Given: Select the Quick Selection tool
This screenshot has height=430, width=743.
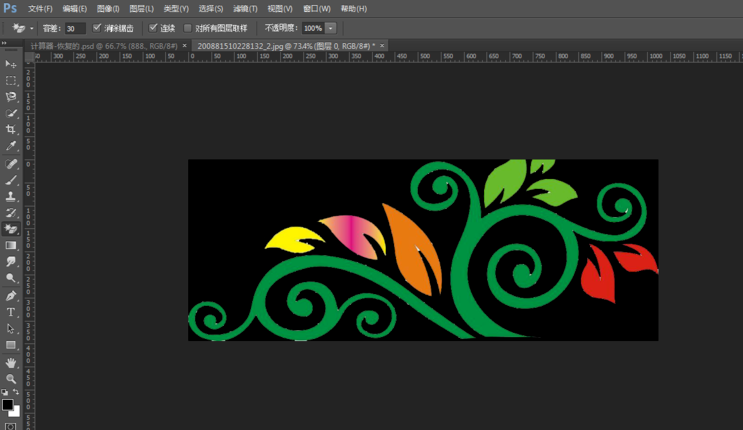Looking at the screenshot, I should pos(10,113).
